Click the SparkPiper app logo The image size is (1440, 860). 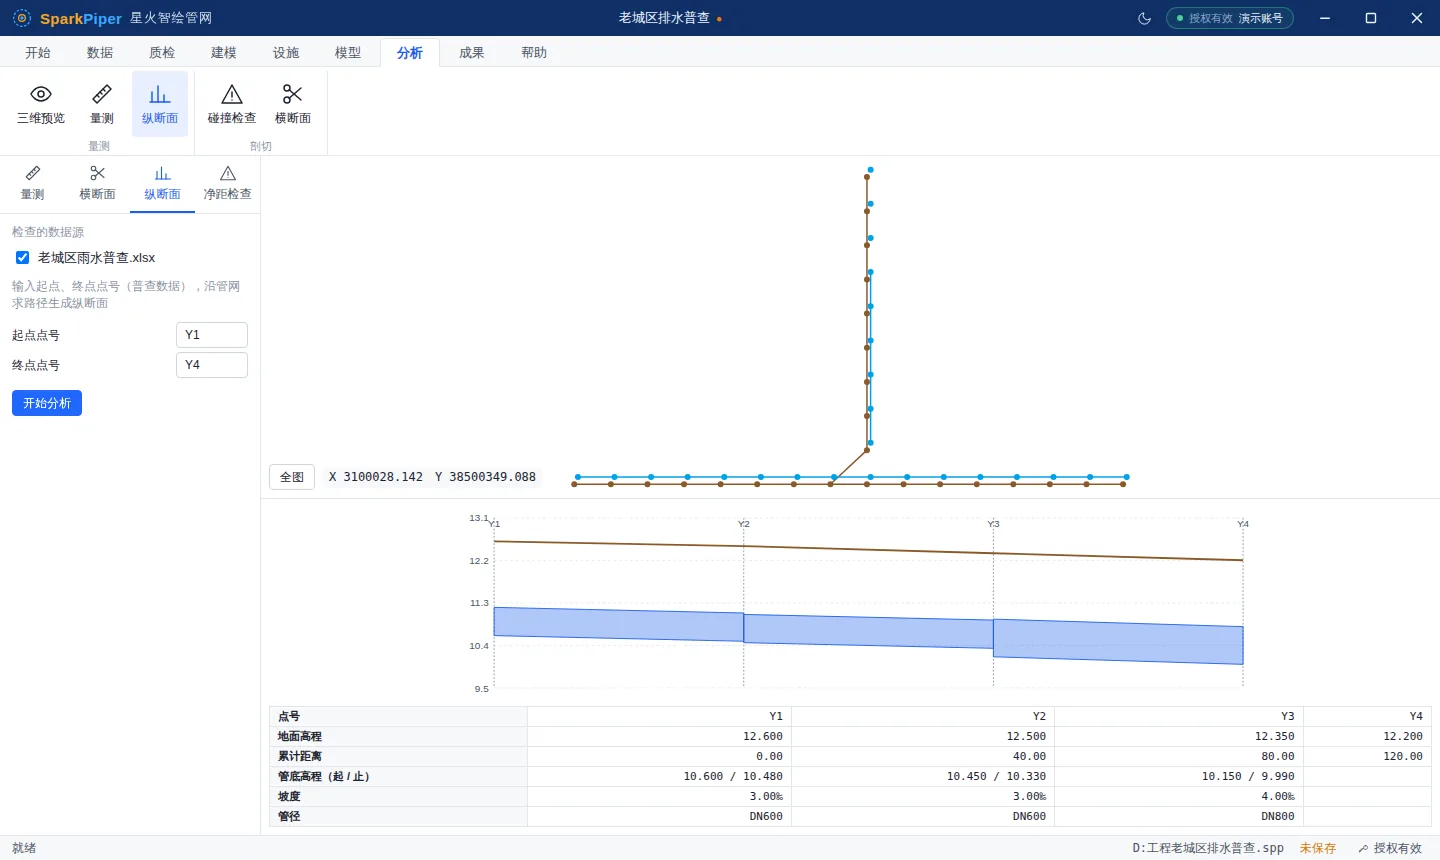22,18
